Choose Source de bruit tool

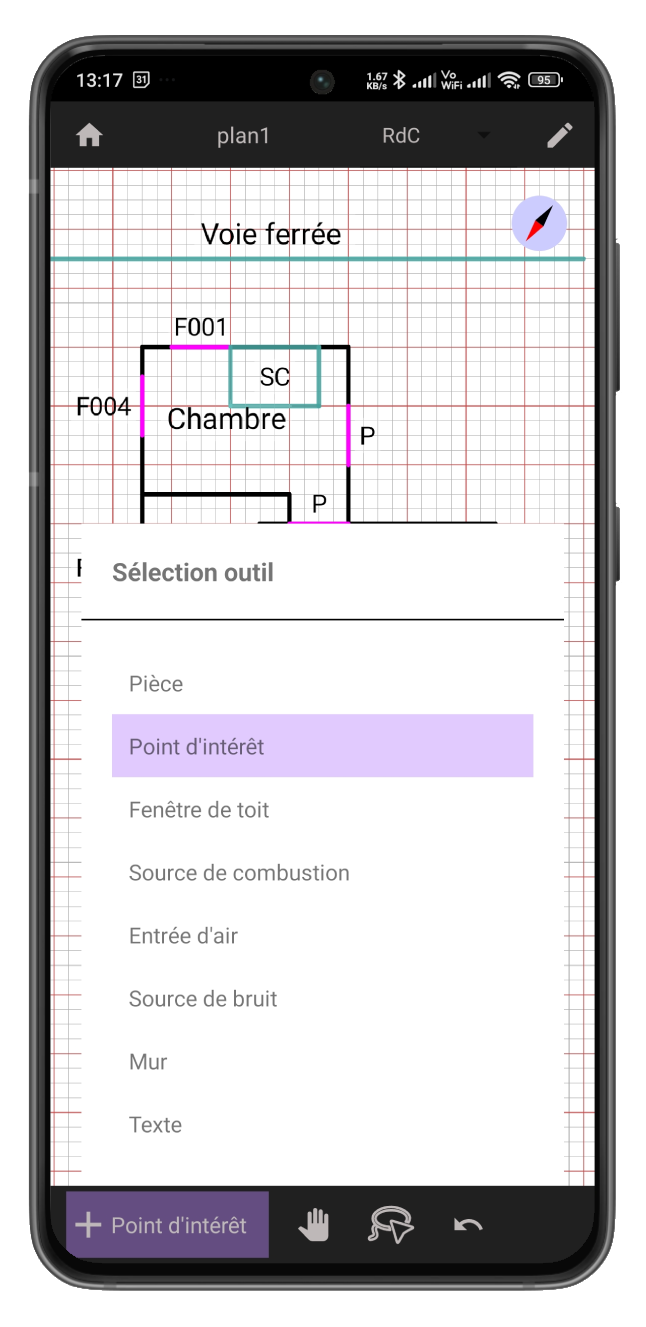click(x=203, y=999)
